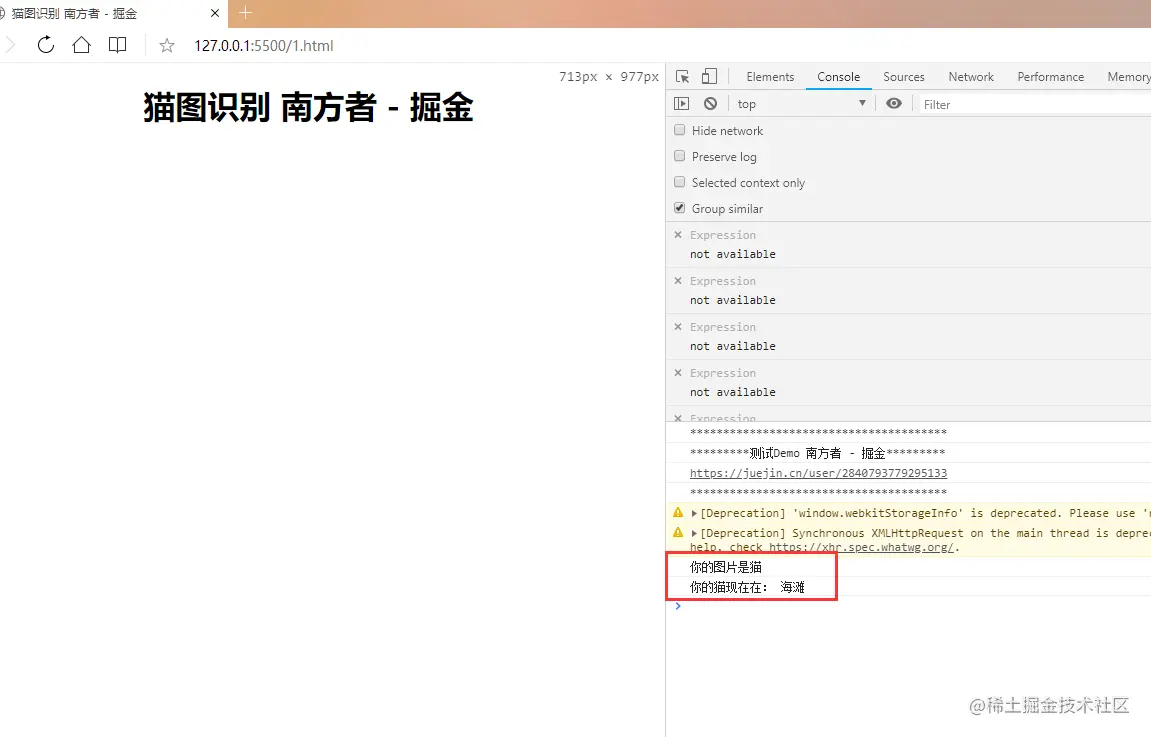1151x737 pixels.
Task: Open the juejin.cn user profile link
Action: click(x=818, y=473)
